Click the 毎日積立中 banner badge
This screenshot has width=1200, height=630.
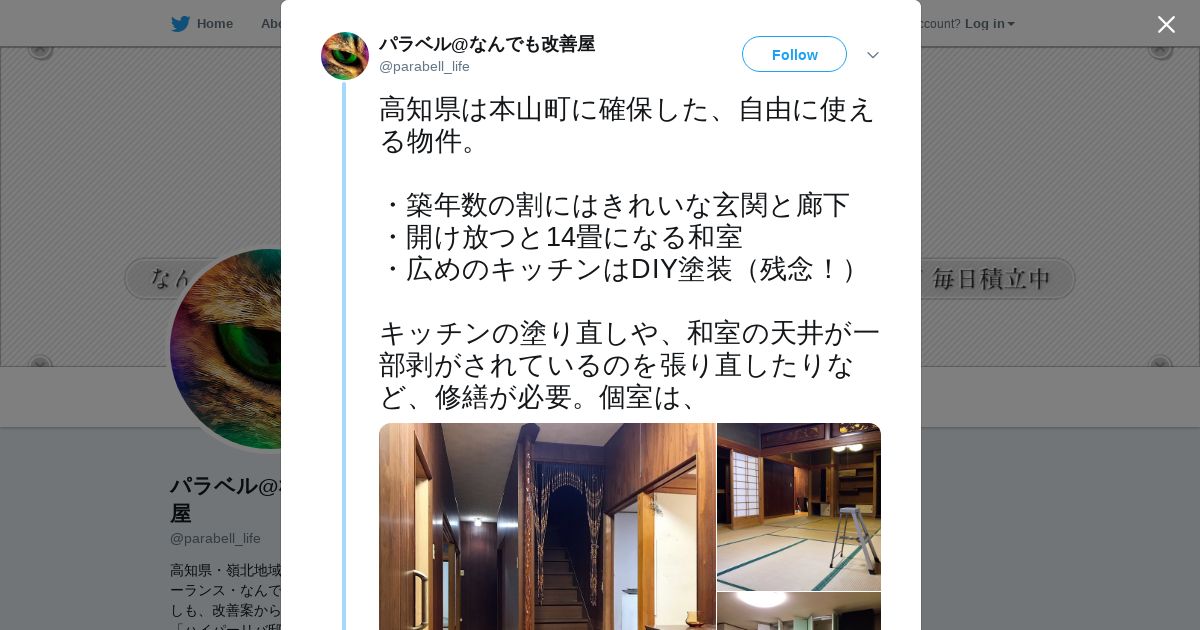(x=991, y=278)
